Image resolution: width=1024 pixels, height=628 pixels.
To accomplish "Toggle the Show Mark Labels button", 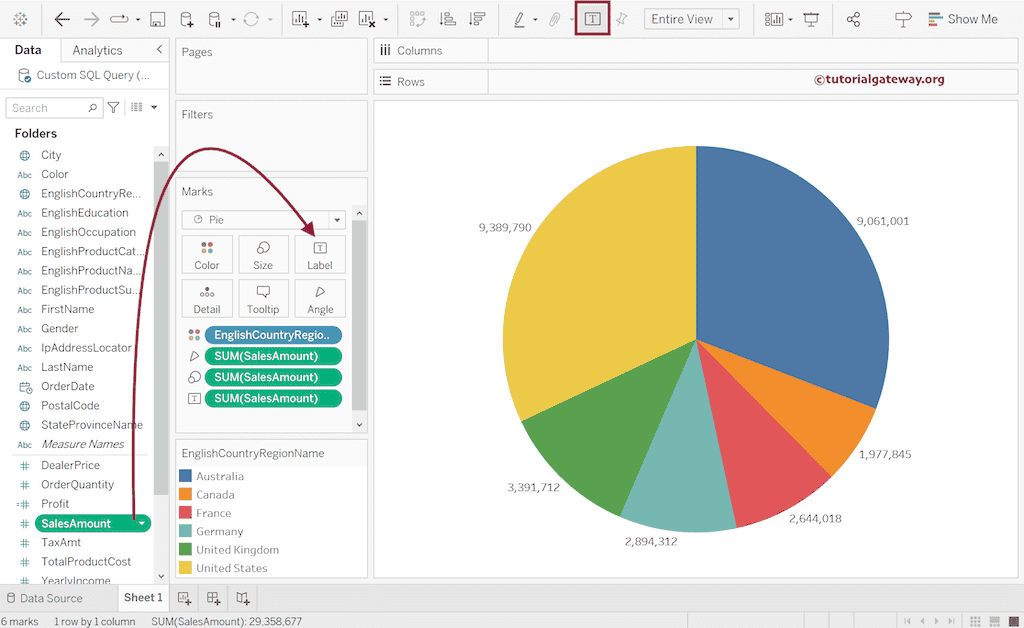I will click(592, 19).
